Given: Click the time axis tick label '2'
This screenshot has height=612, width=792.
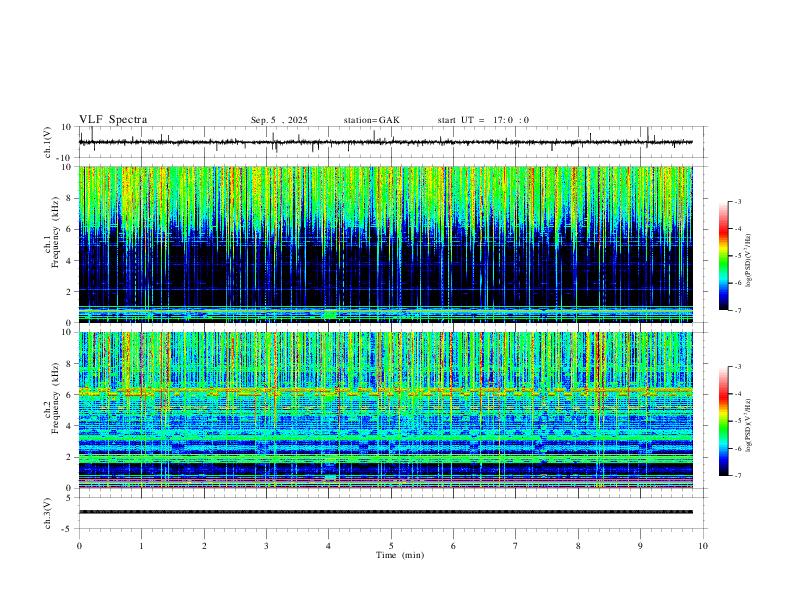Looking at the screenshot, I should (x=204, y=546).
